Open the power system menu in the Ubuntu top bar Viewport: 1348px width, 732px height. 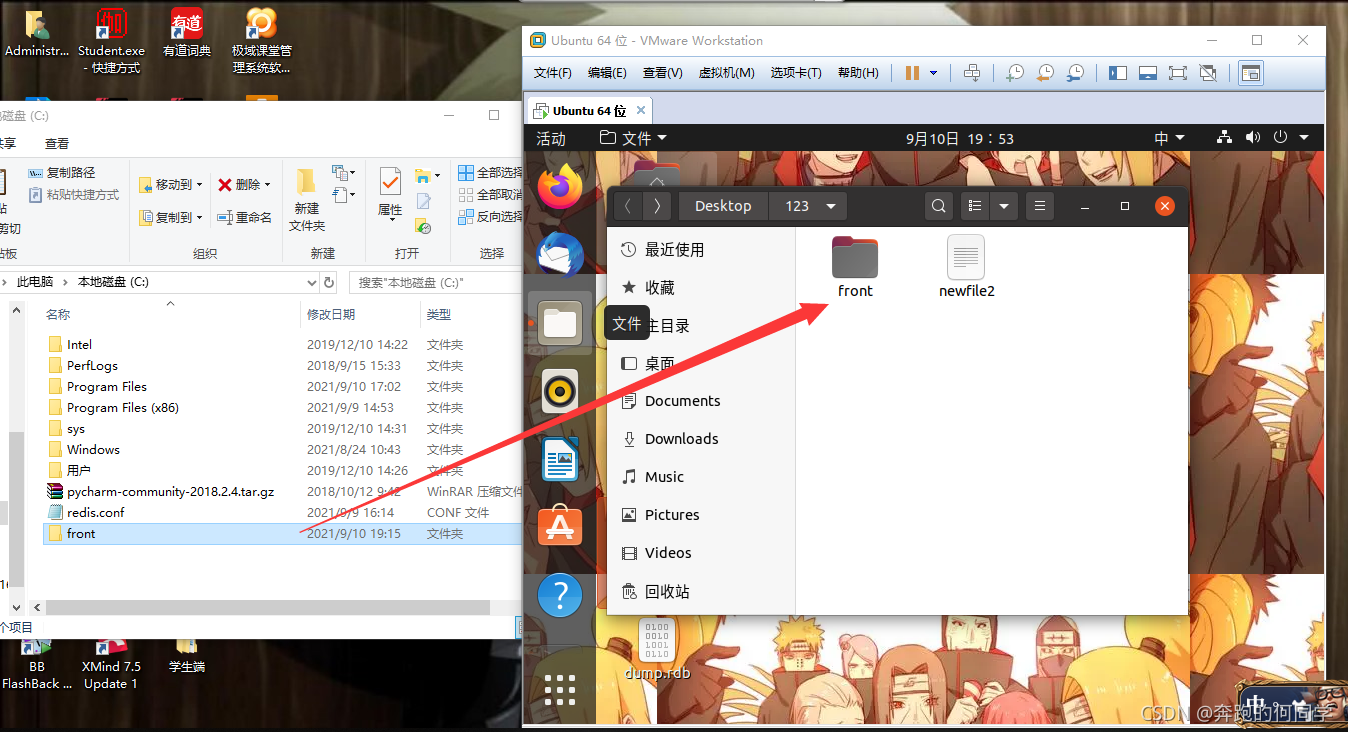pyautogui.click(x=1288, y=138)
